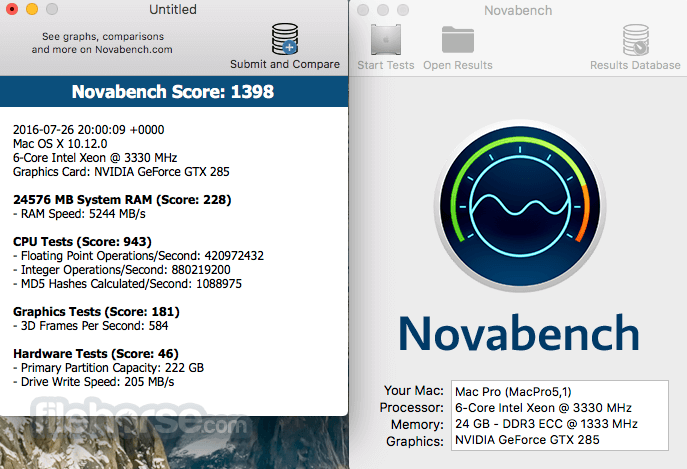Close the Untitled results window
This screenshot has width=687, height=469.
[x=12, y=9]
